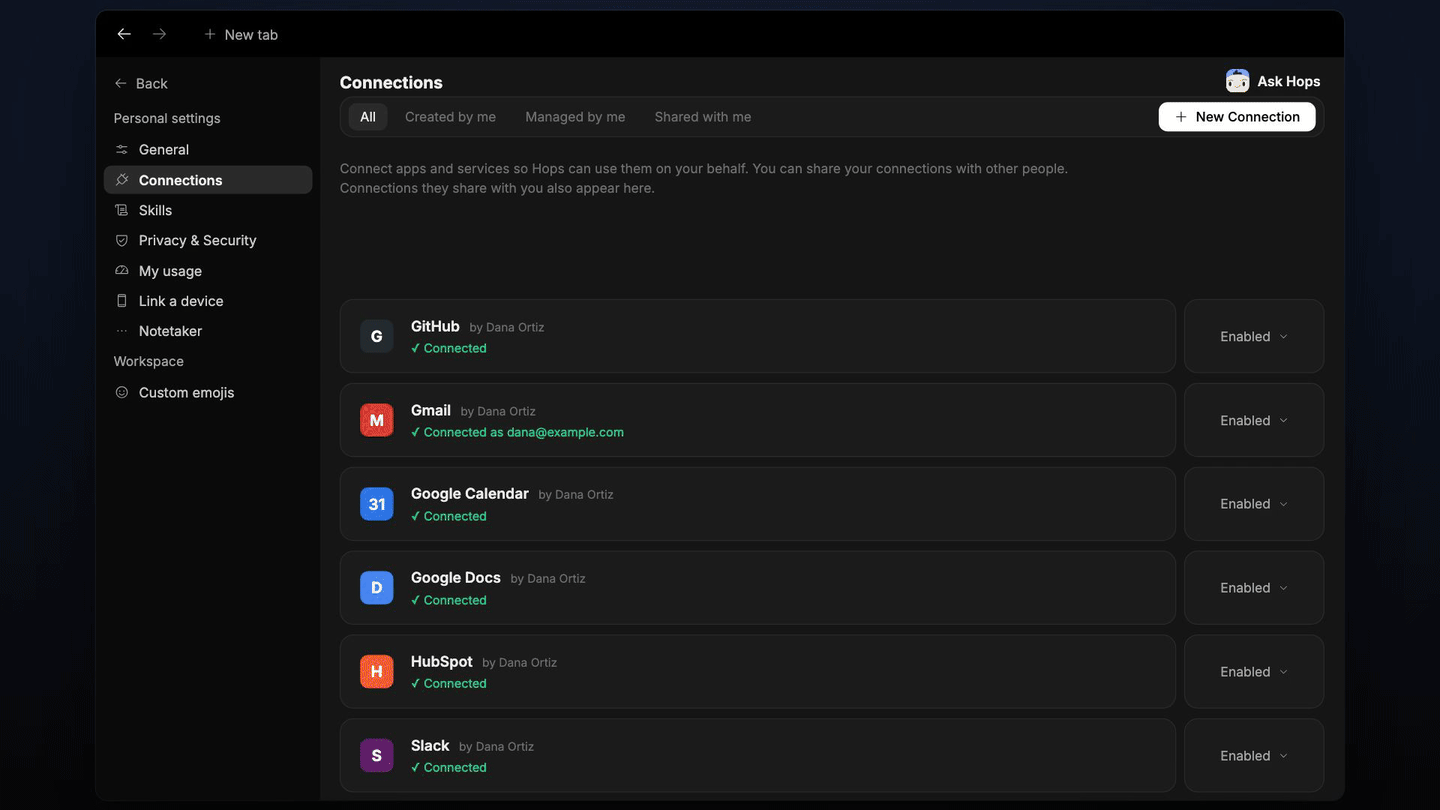Screen dimensions: 1440x810
Task: Open the Enabled dropdown for Slack
Action: pyautogui.click(x=1254, y=756)
